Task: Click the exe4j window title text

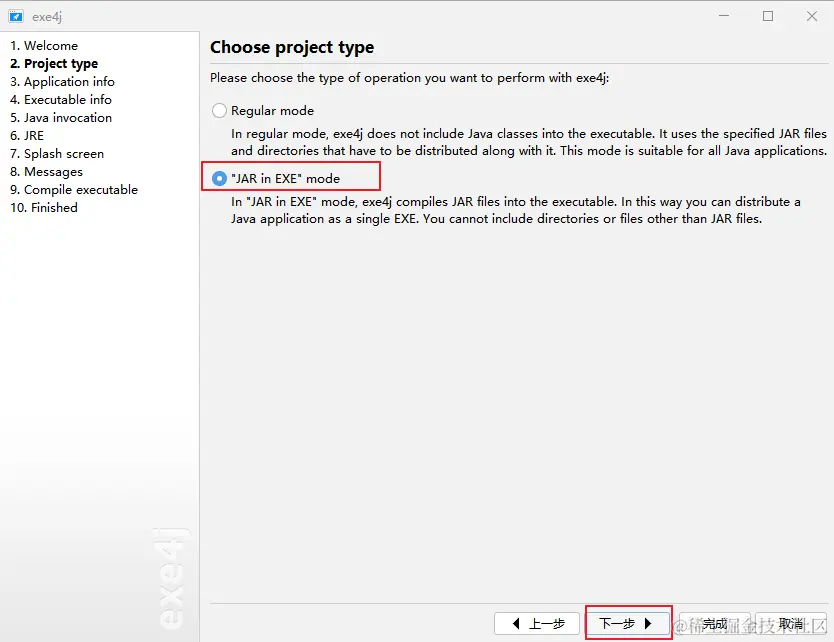Action: 47,17
